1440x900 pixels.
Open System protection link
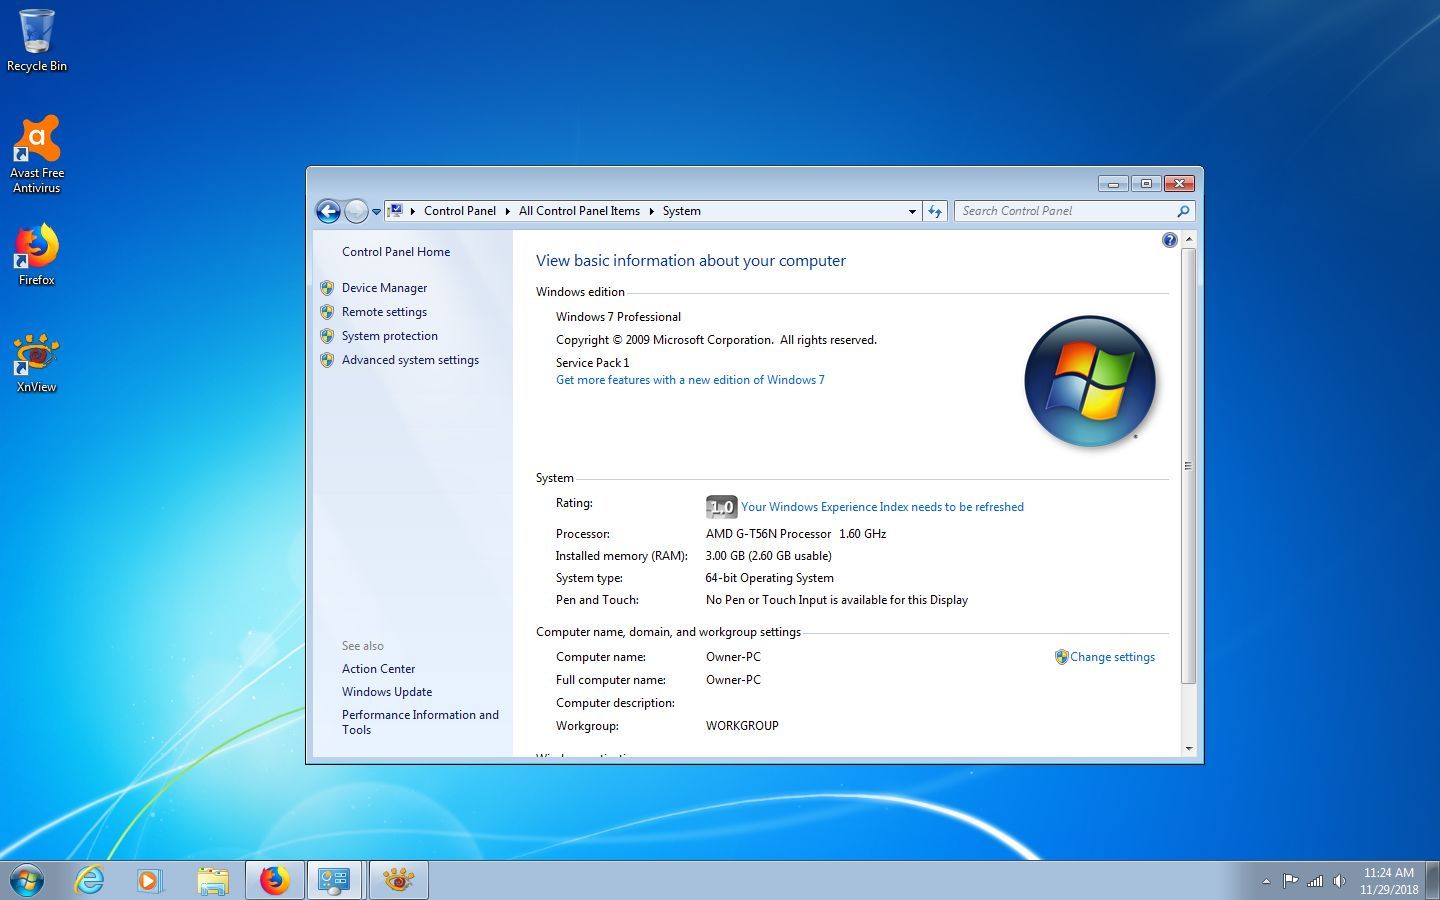pyautogui.click(x=390, y=336)
